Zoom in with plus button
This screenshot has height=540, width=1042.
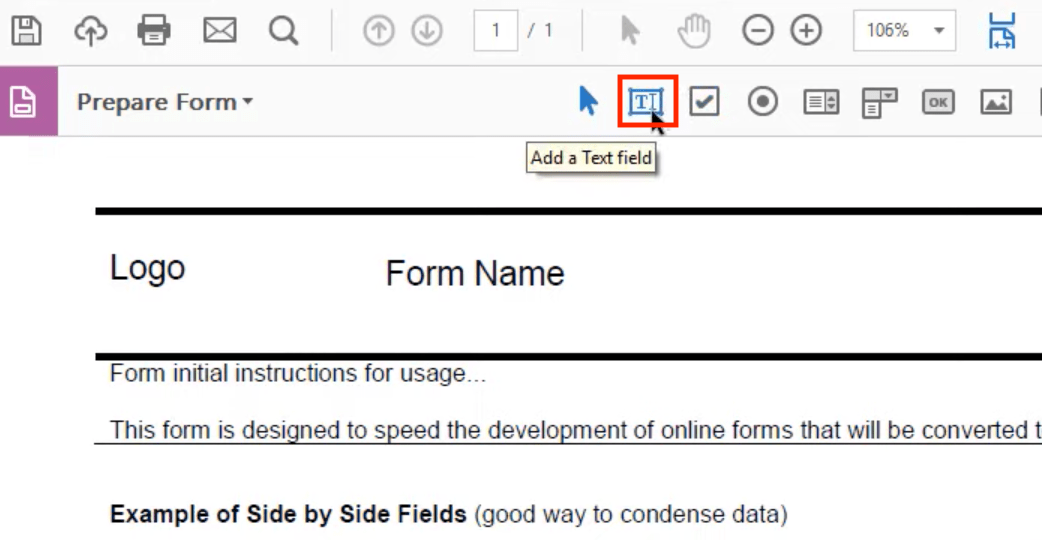(x=806, y=31)
